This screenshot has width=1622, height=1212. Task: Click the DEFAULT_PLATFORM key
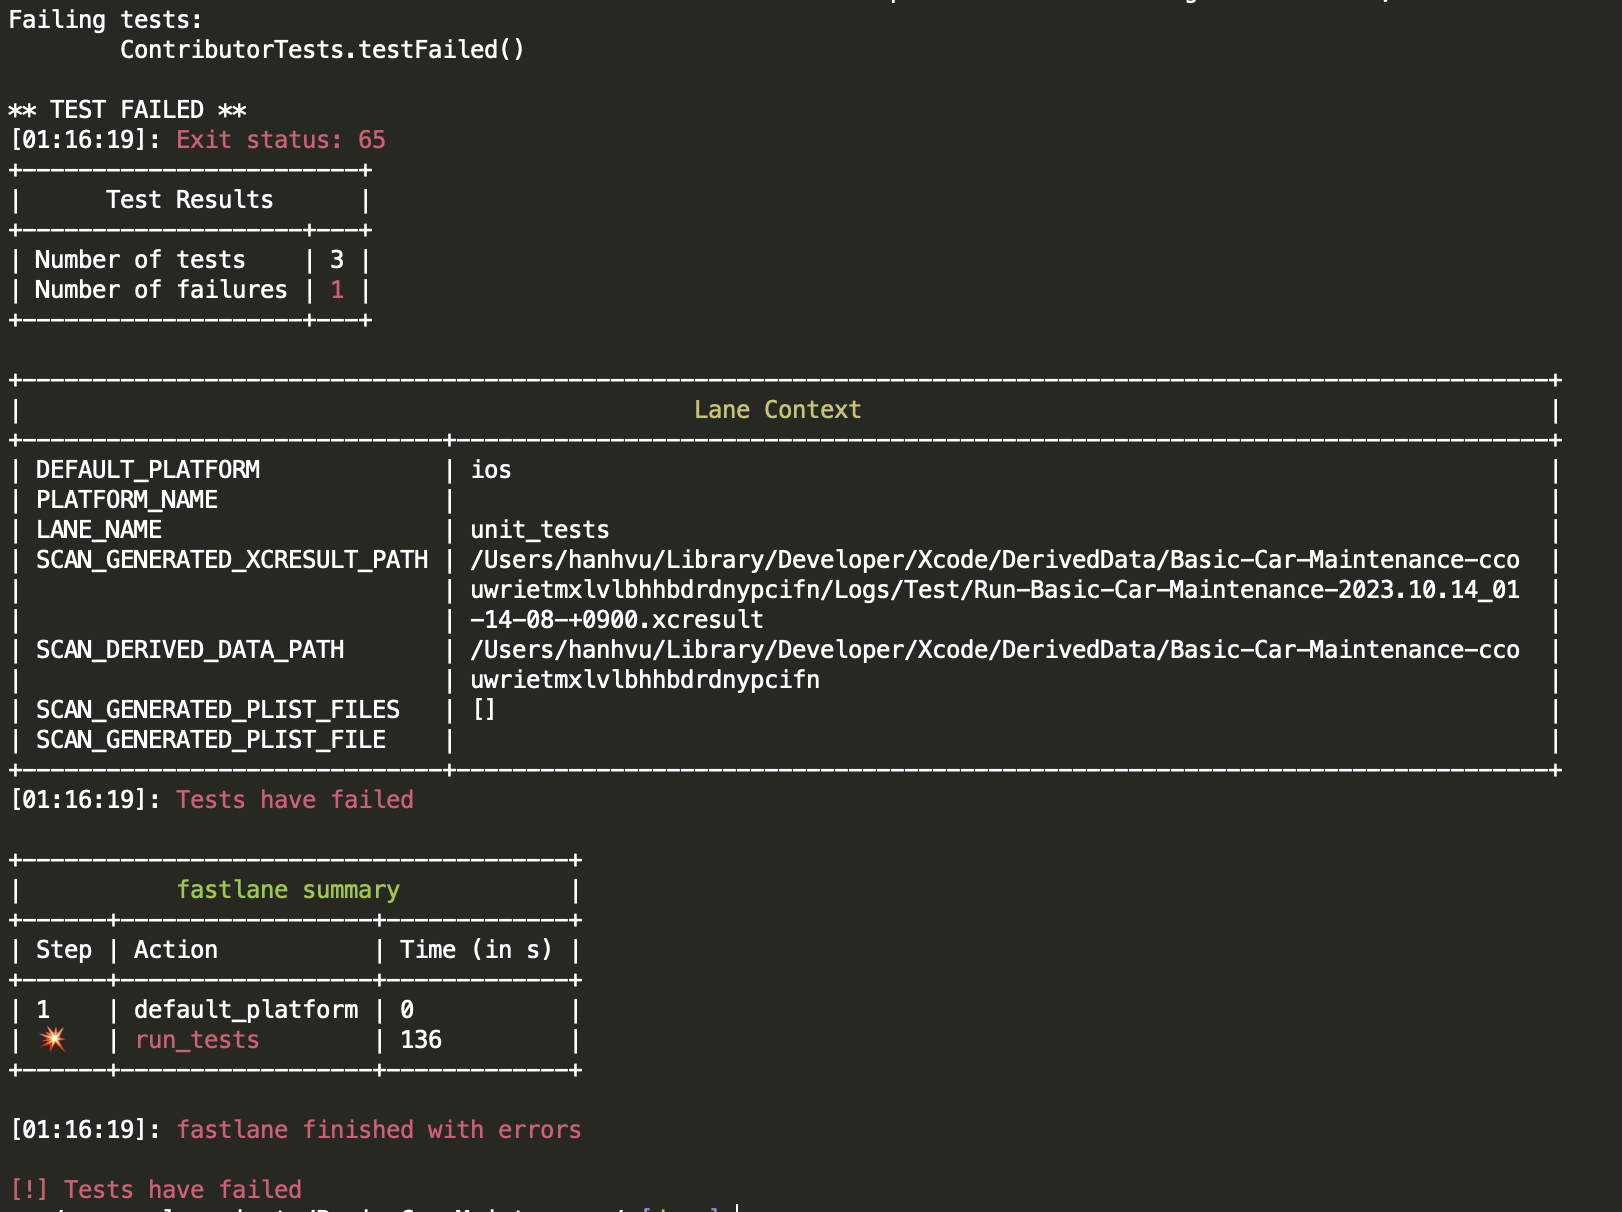pyautogui.click(x=148, y=470)
